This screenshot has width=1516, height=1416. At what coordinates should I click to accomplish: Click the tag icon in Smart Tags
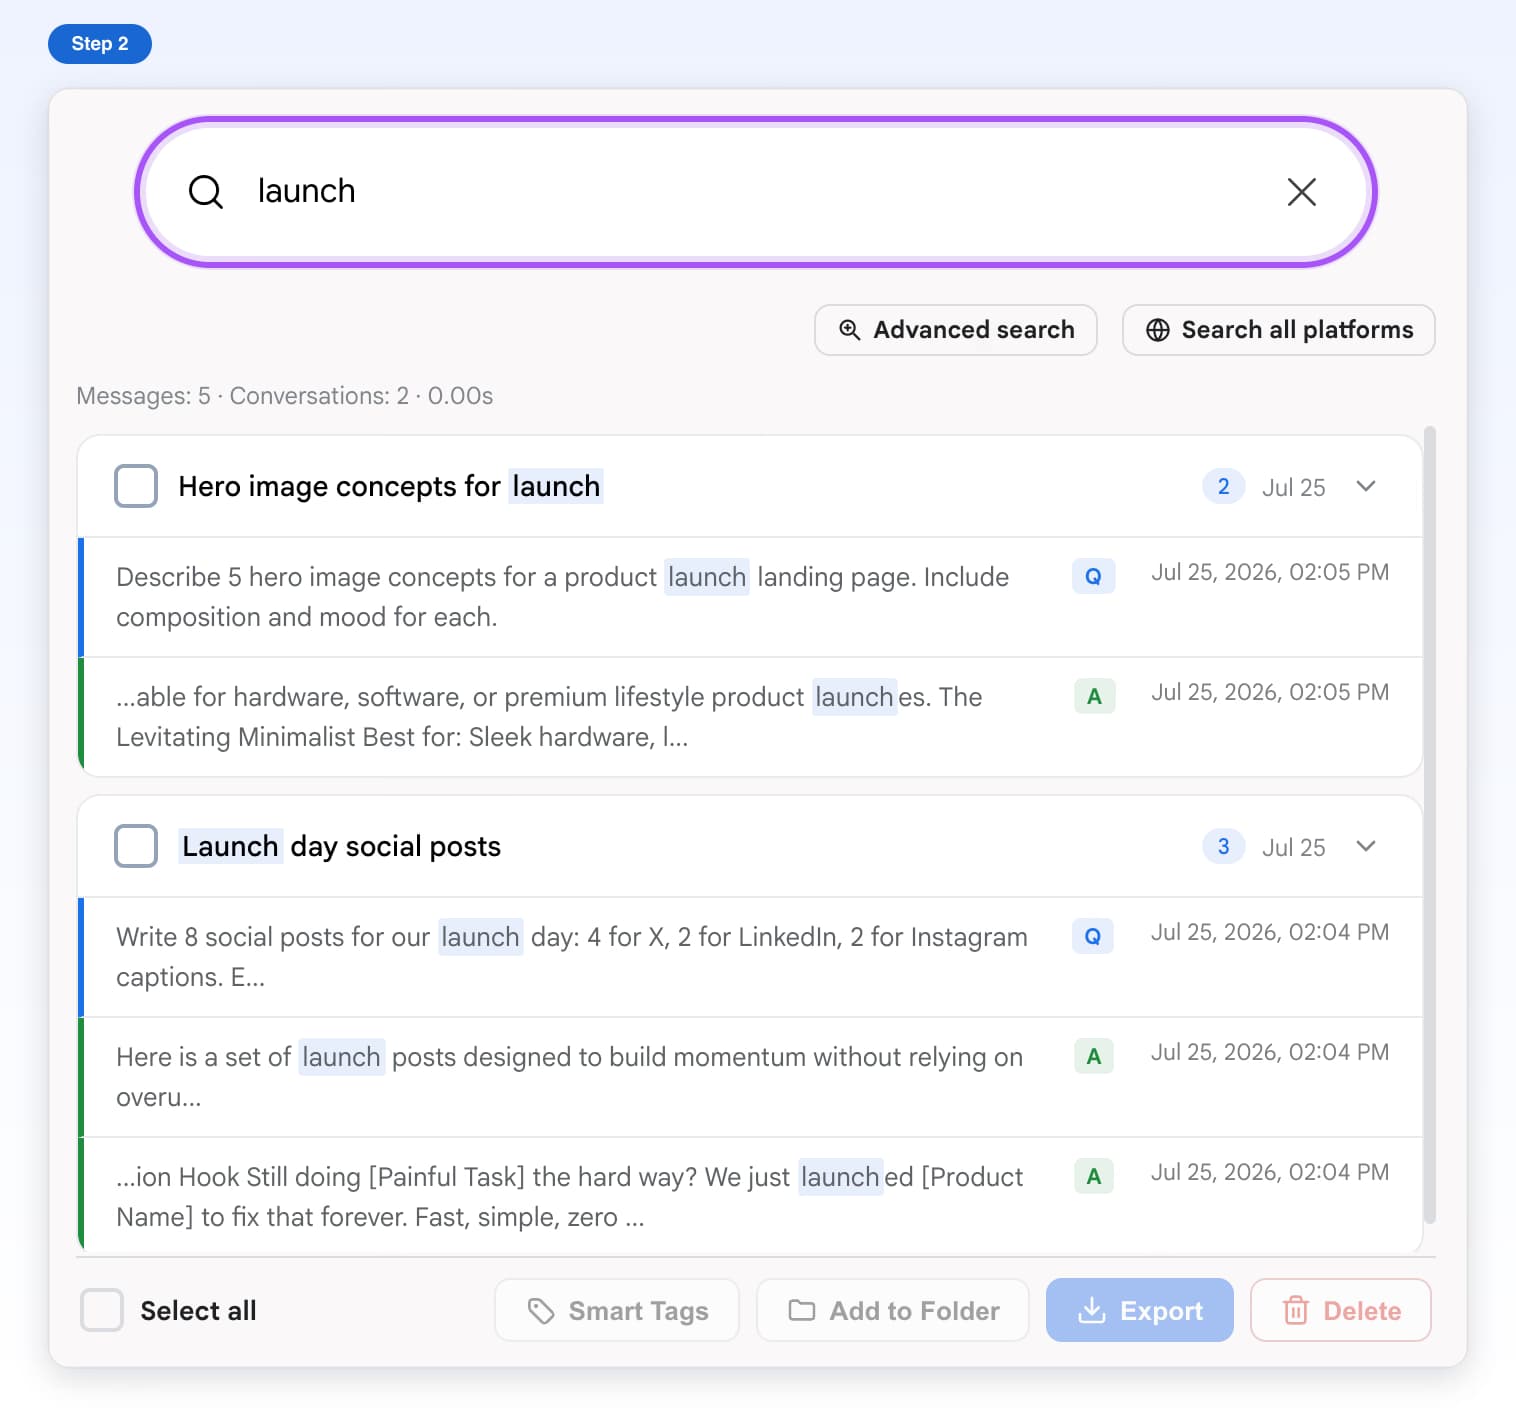(541, 1310)
